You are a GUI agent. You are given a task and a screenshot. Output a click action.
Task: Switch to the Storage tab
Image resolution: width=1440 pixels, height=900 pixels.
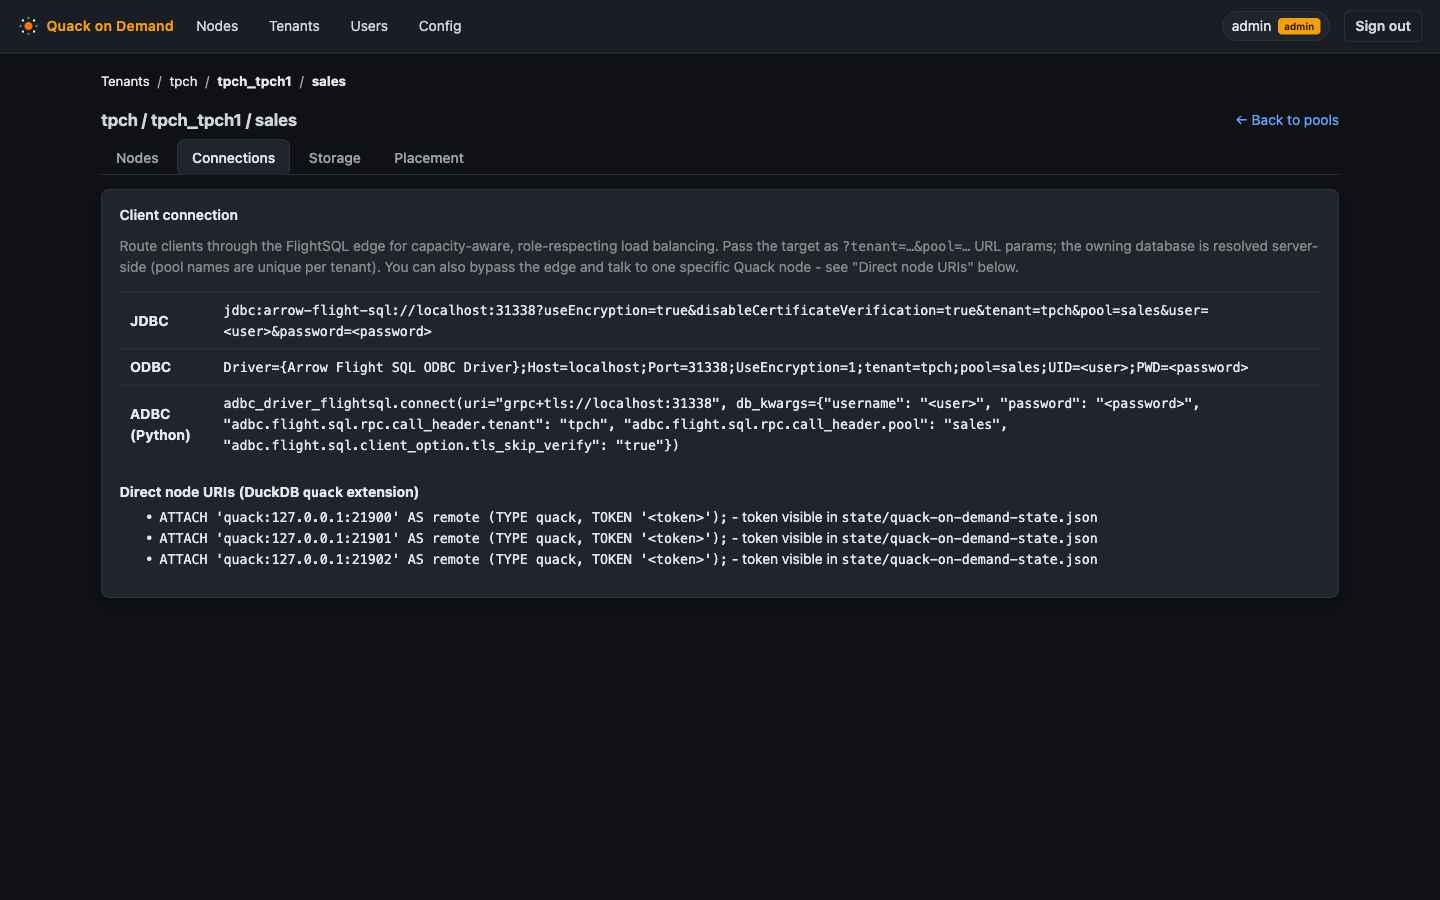(x=334, y=158)
